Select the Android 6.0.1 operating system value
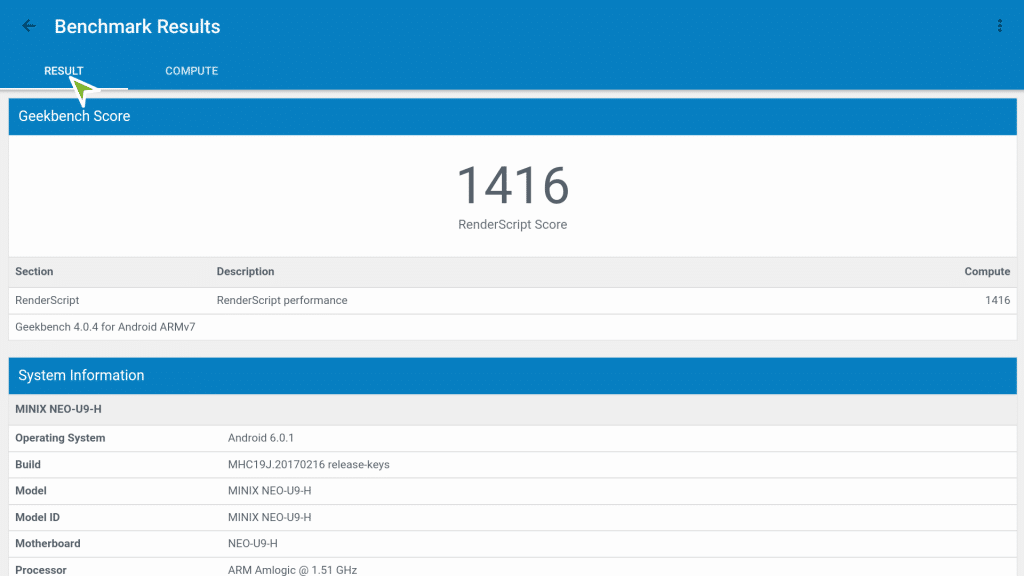 pyautogui.click(x=261, y=438)
